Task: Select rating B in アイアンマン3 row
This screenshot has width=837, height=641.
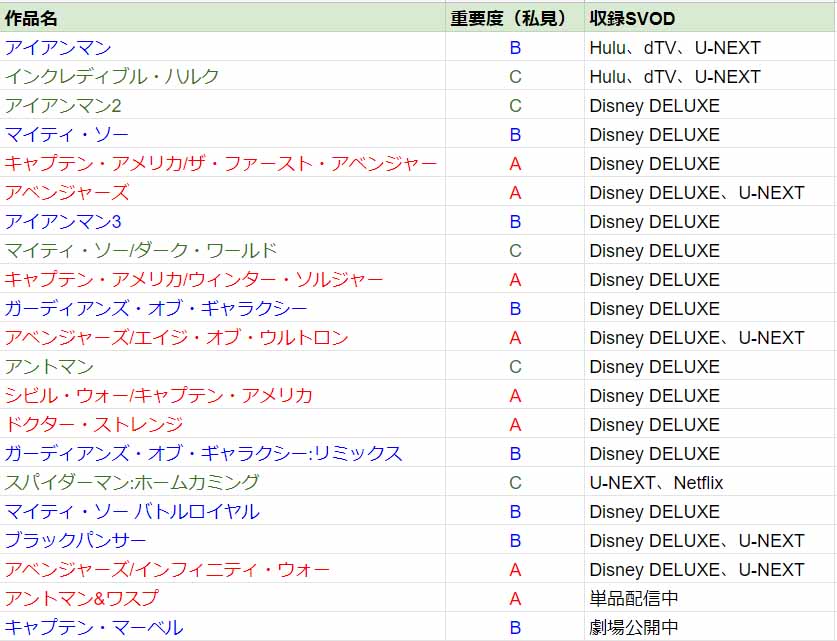Action: [515, 221]
